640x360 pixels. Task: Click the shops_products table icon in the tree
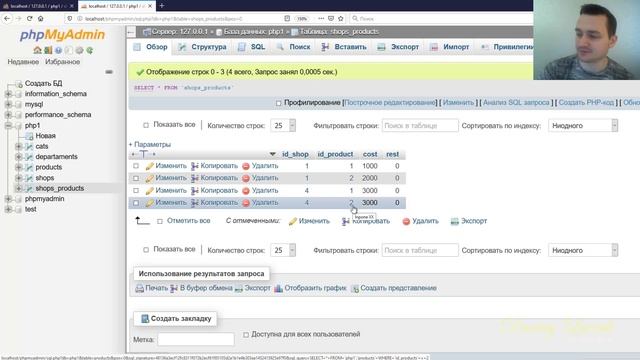(29, 189)
